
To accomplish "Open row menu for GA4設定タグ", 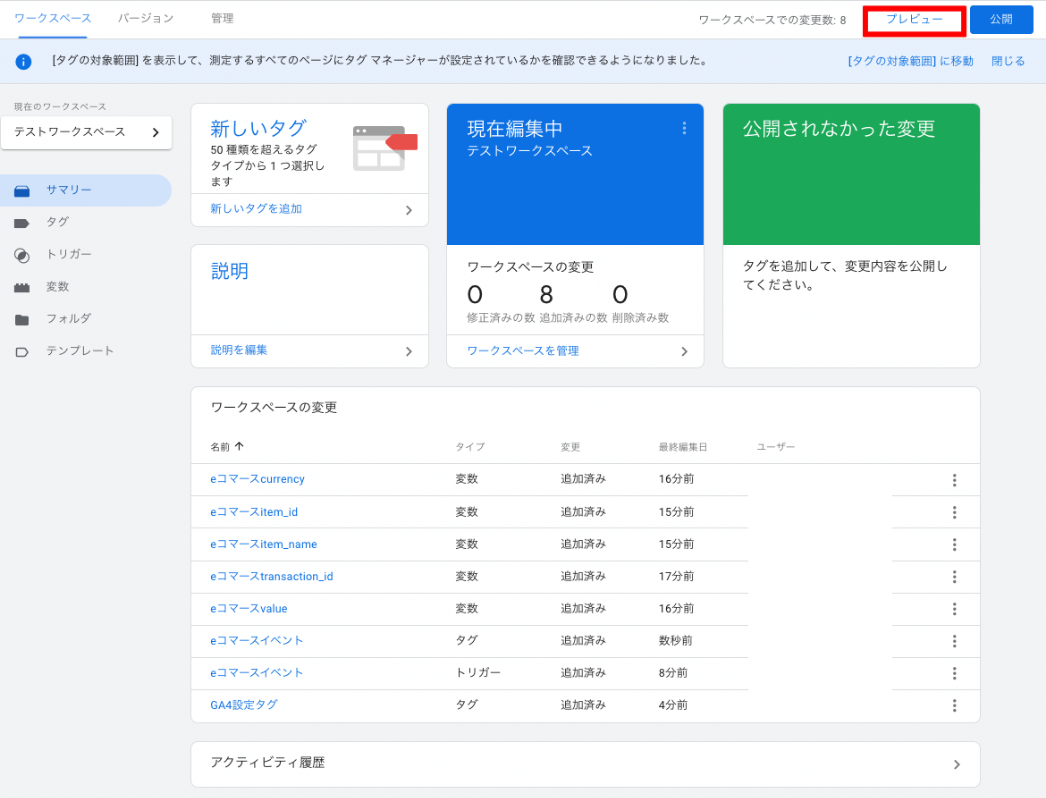I will 955,705.
